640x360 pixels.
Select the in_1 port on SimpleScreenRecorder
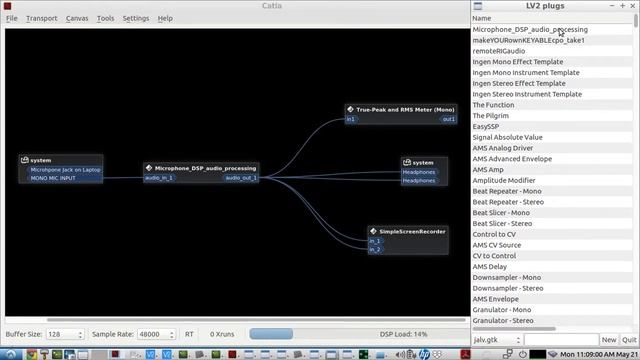point(375,241)
